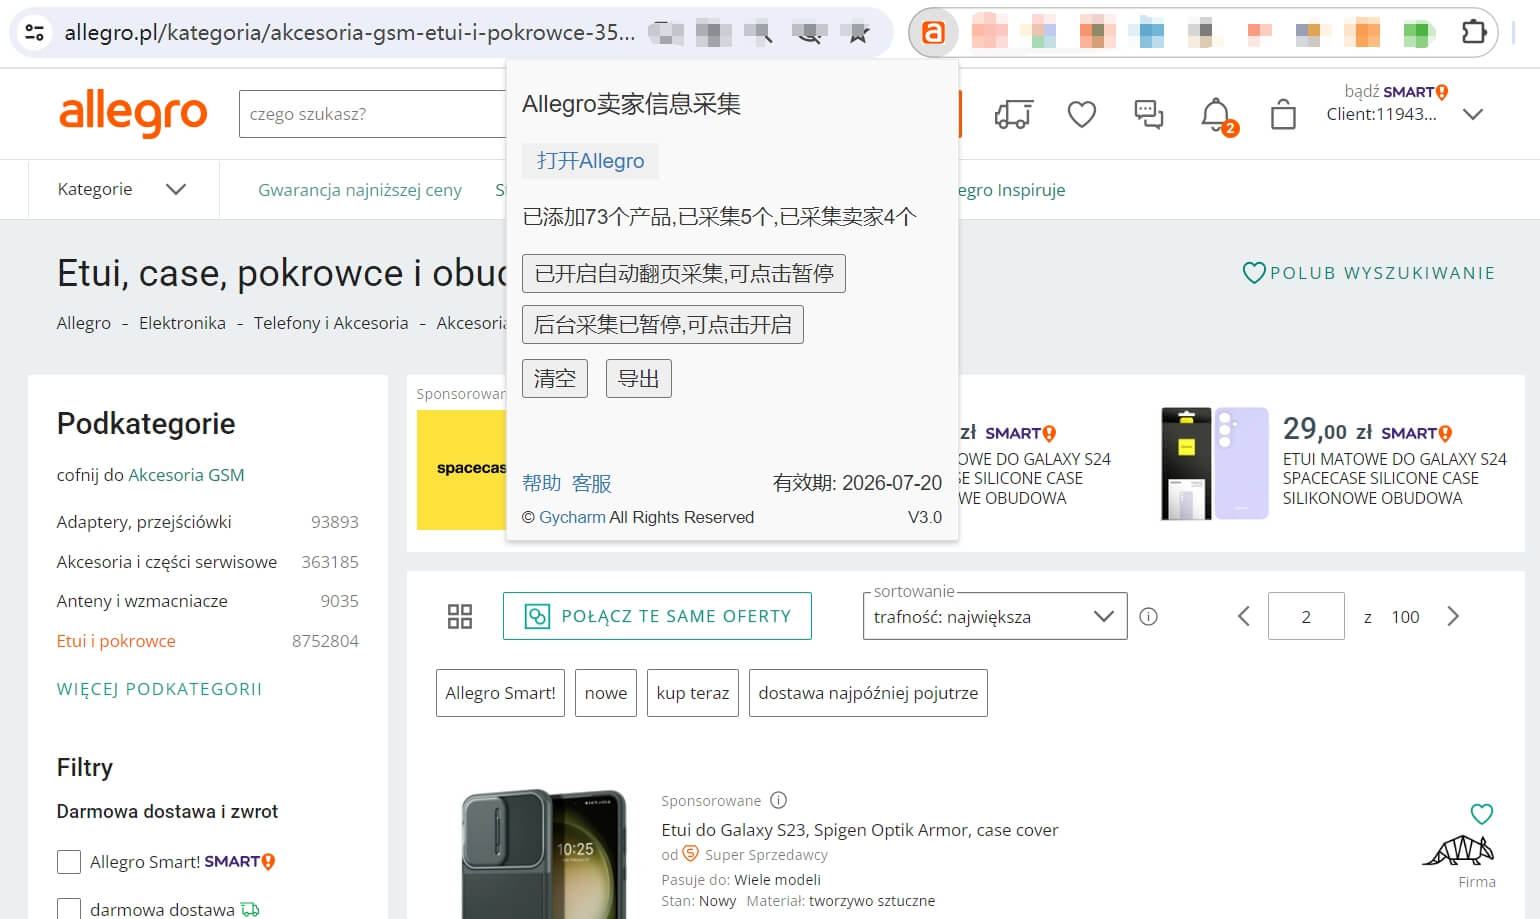This screenshot has height=919, width=1540.
Task: Open purple Galaxy S24 case thumbnail
Action: [x=1215, y=463]
